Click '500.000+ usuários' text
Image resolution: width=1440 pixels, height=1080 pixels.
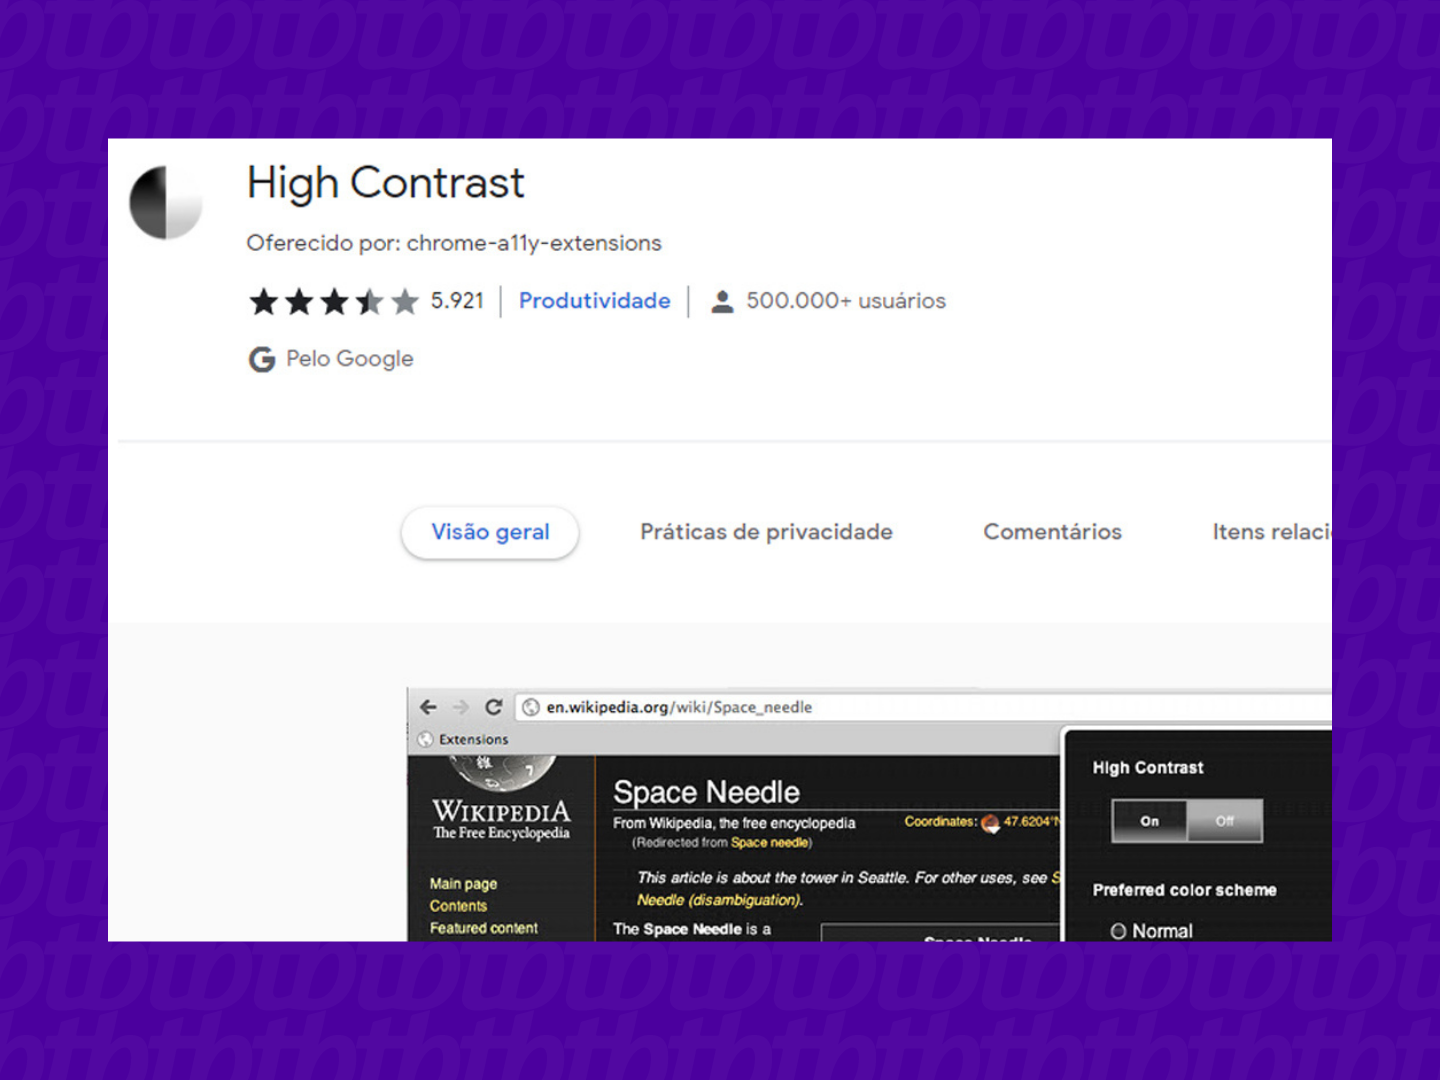coord(846,301)
